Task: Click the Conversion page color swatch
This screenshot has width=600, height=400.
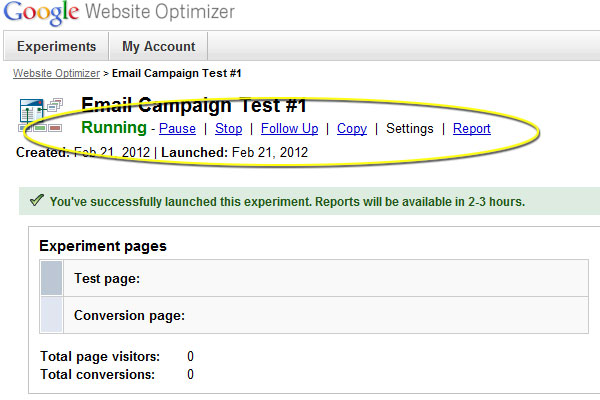Action: click(x=52, y=315)
